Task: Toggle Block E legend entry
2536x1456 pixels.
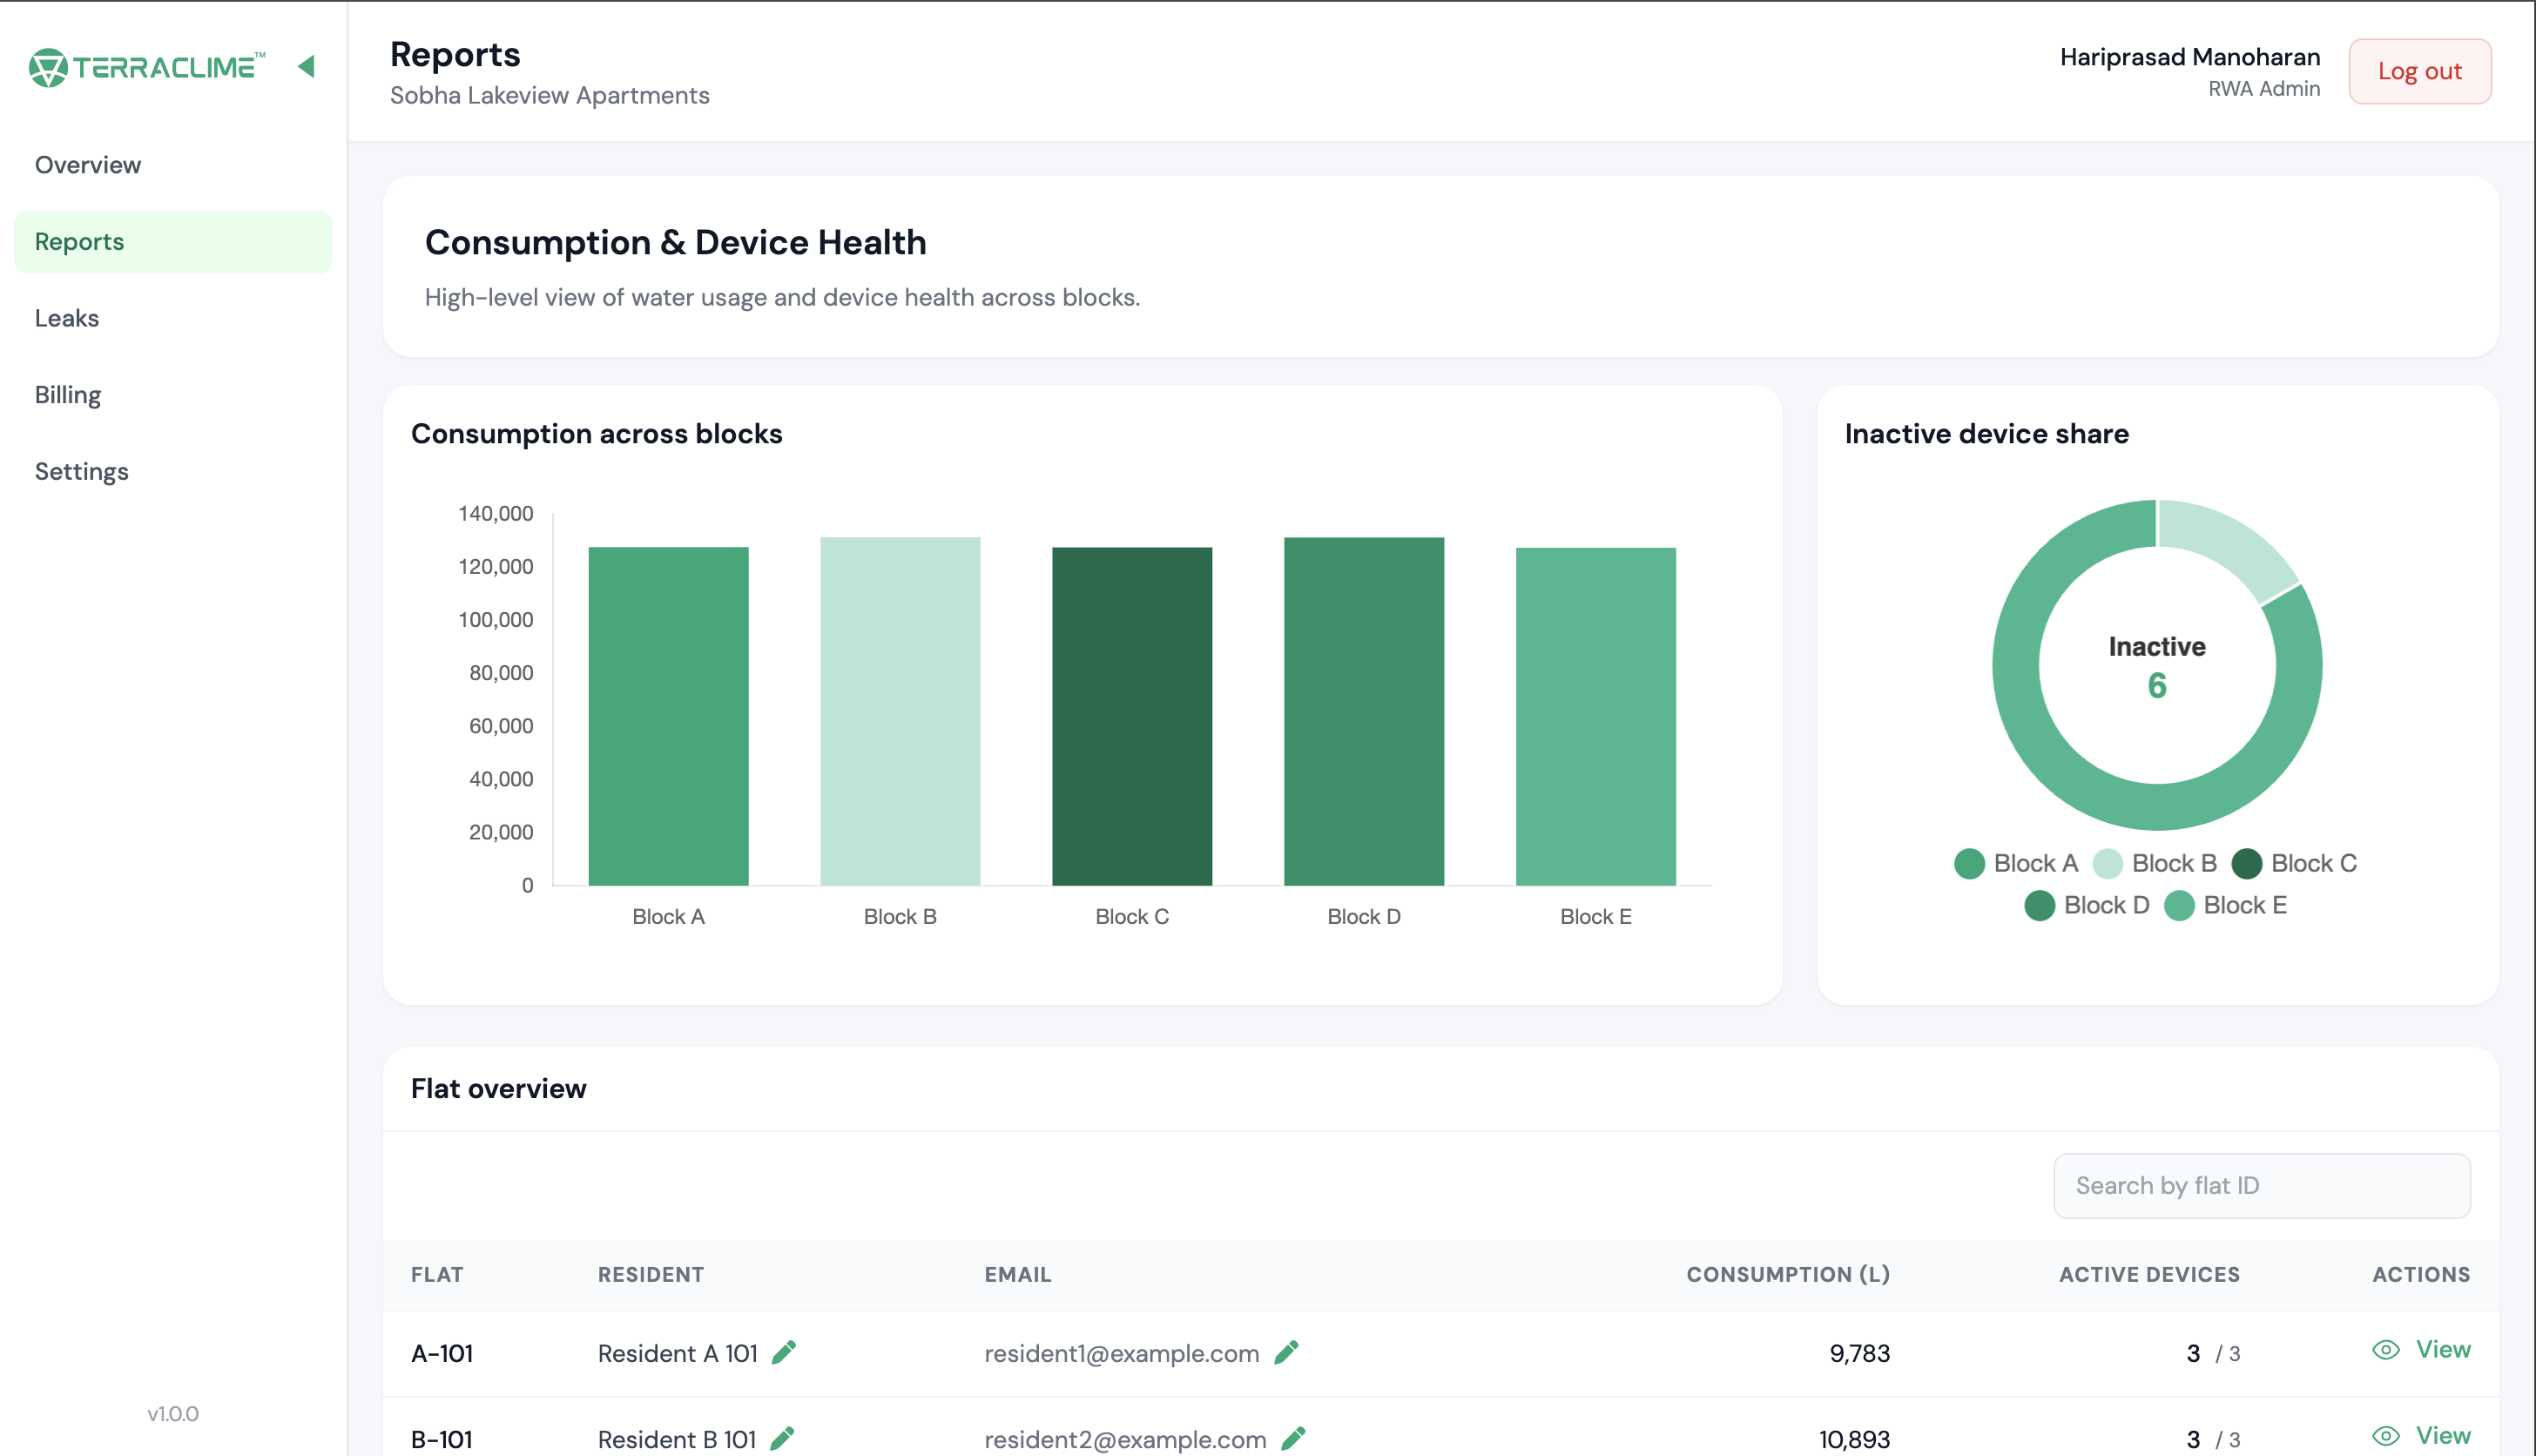Action: coord(2225,905)
